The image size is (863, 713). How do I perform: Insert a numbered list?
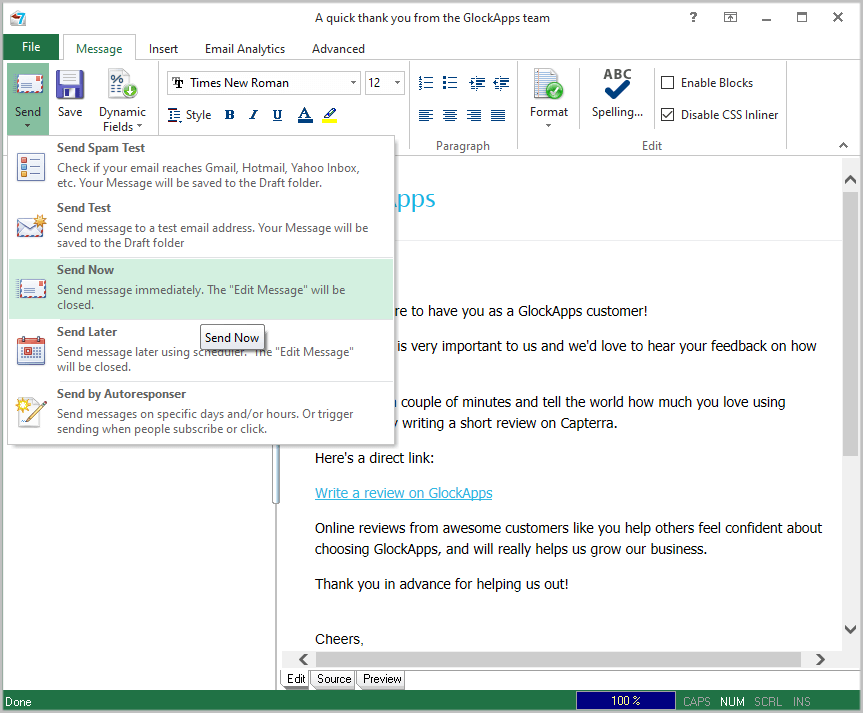pos(425,83)
